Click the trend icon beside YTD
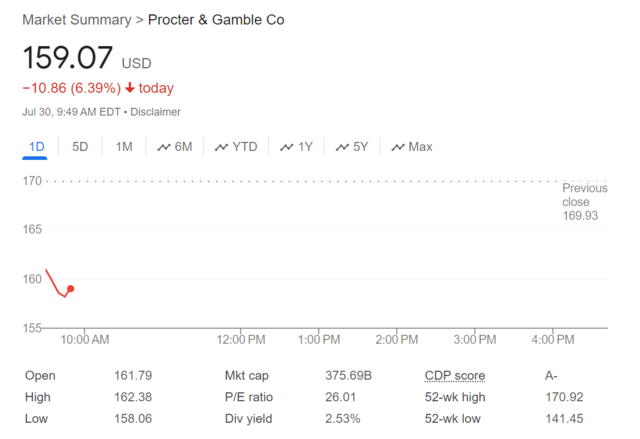This screenshot has width=640, height=439. [221, 147]
